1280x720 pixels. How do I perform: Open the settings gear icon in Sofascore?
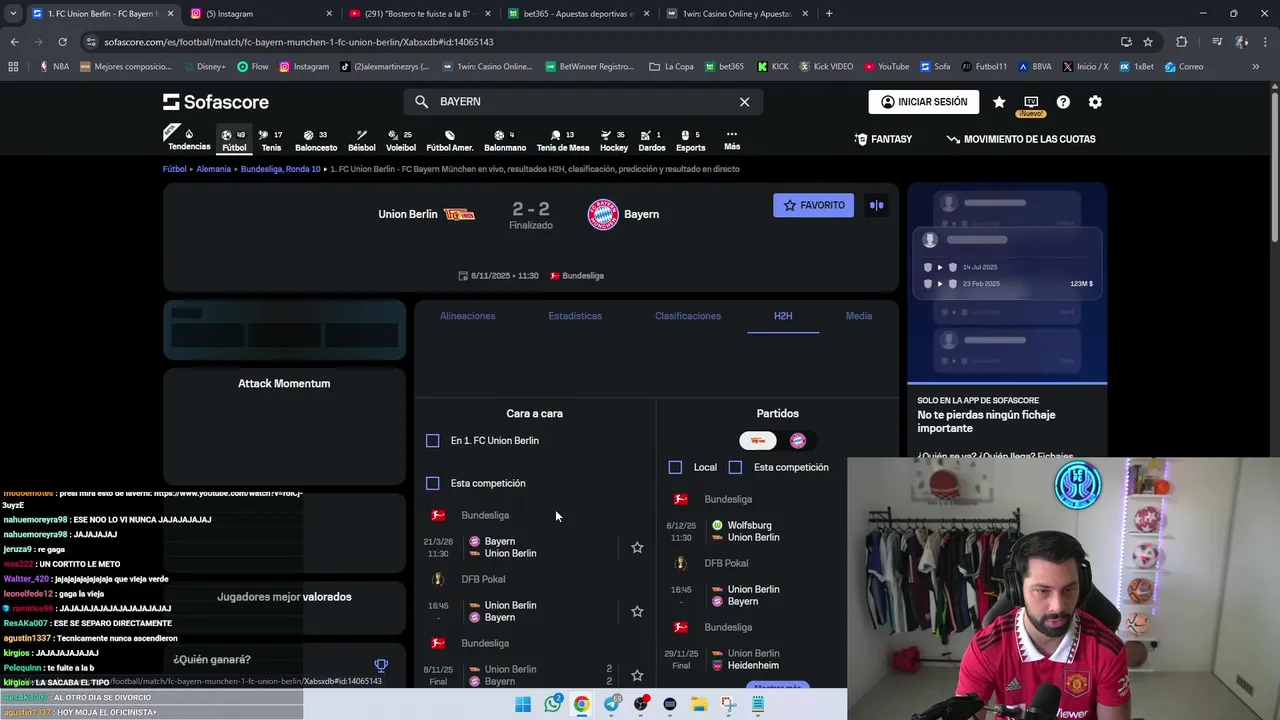(1095, 102)
